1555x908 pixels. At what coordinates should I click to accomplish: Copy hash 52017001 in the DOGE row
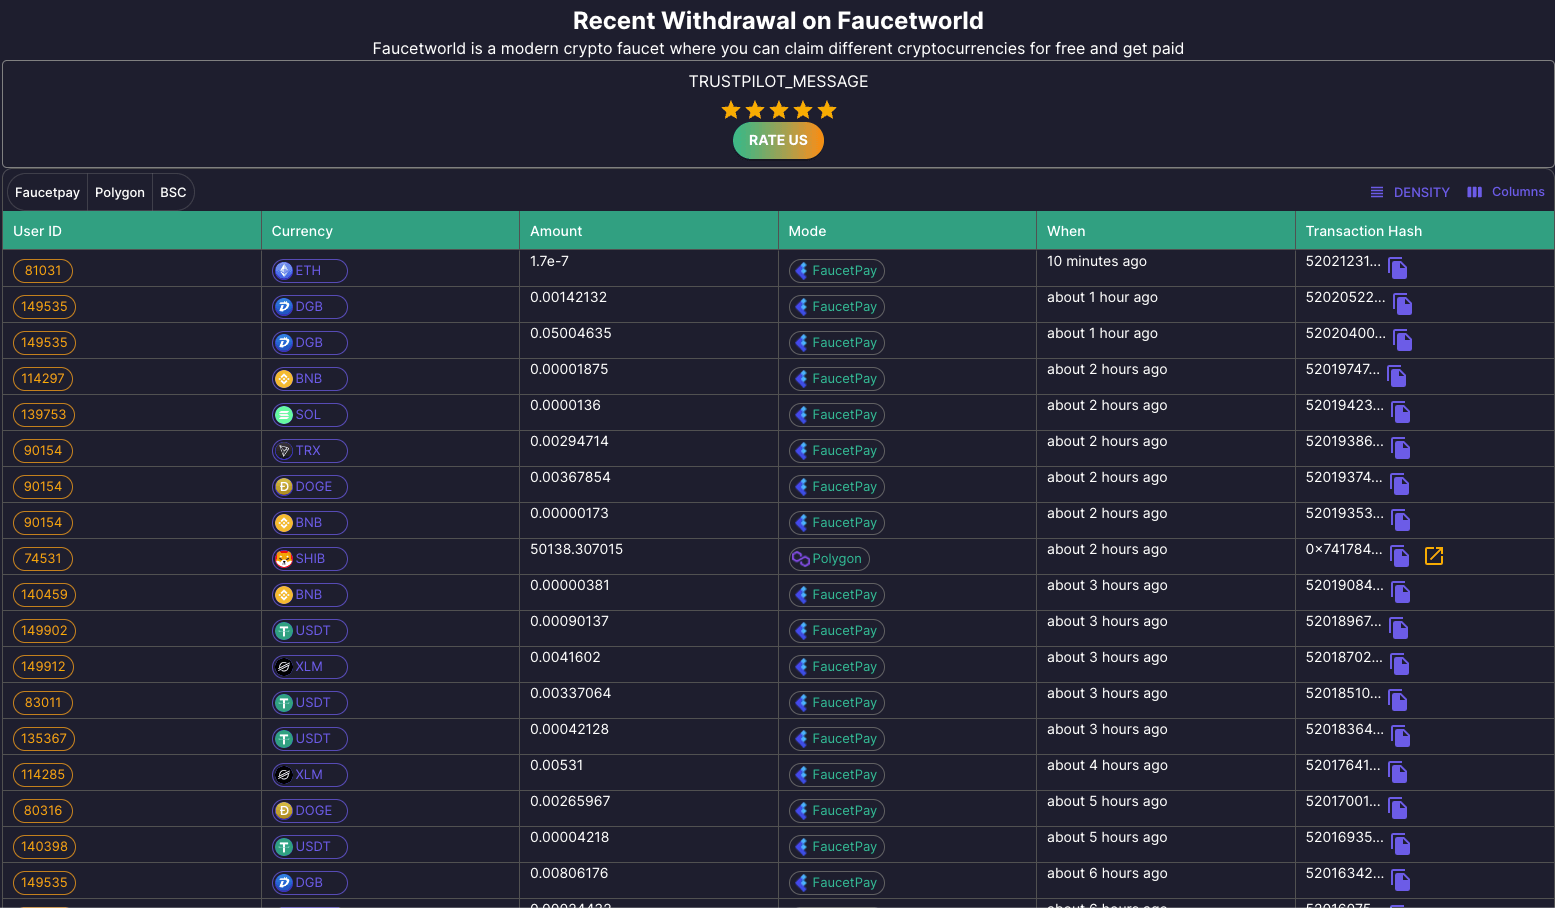pos(1398,808)
